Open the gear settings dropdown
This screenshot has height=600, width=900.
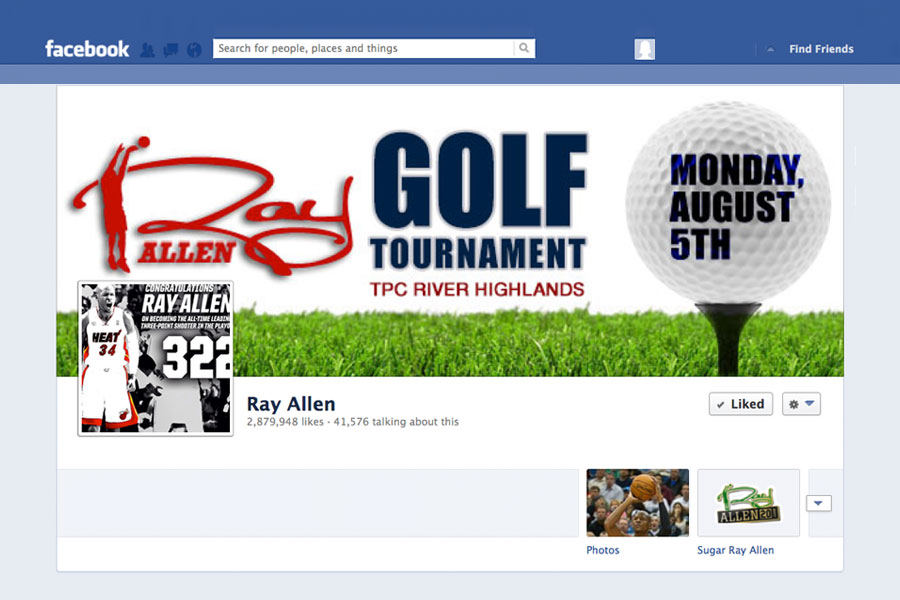[801, 404]
